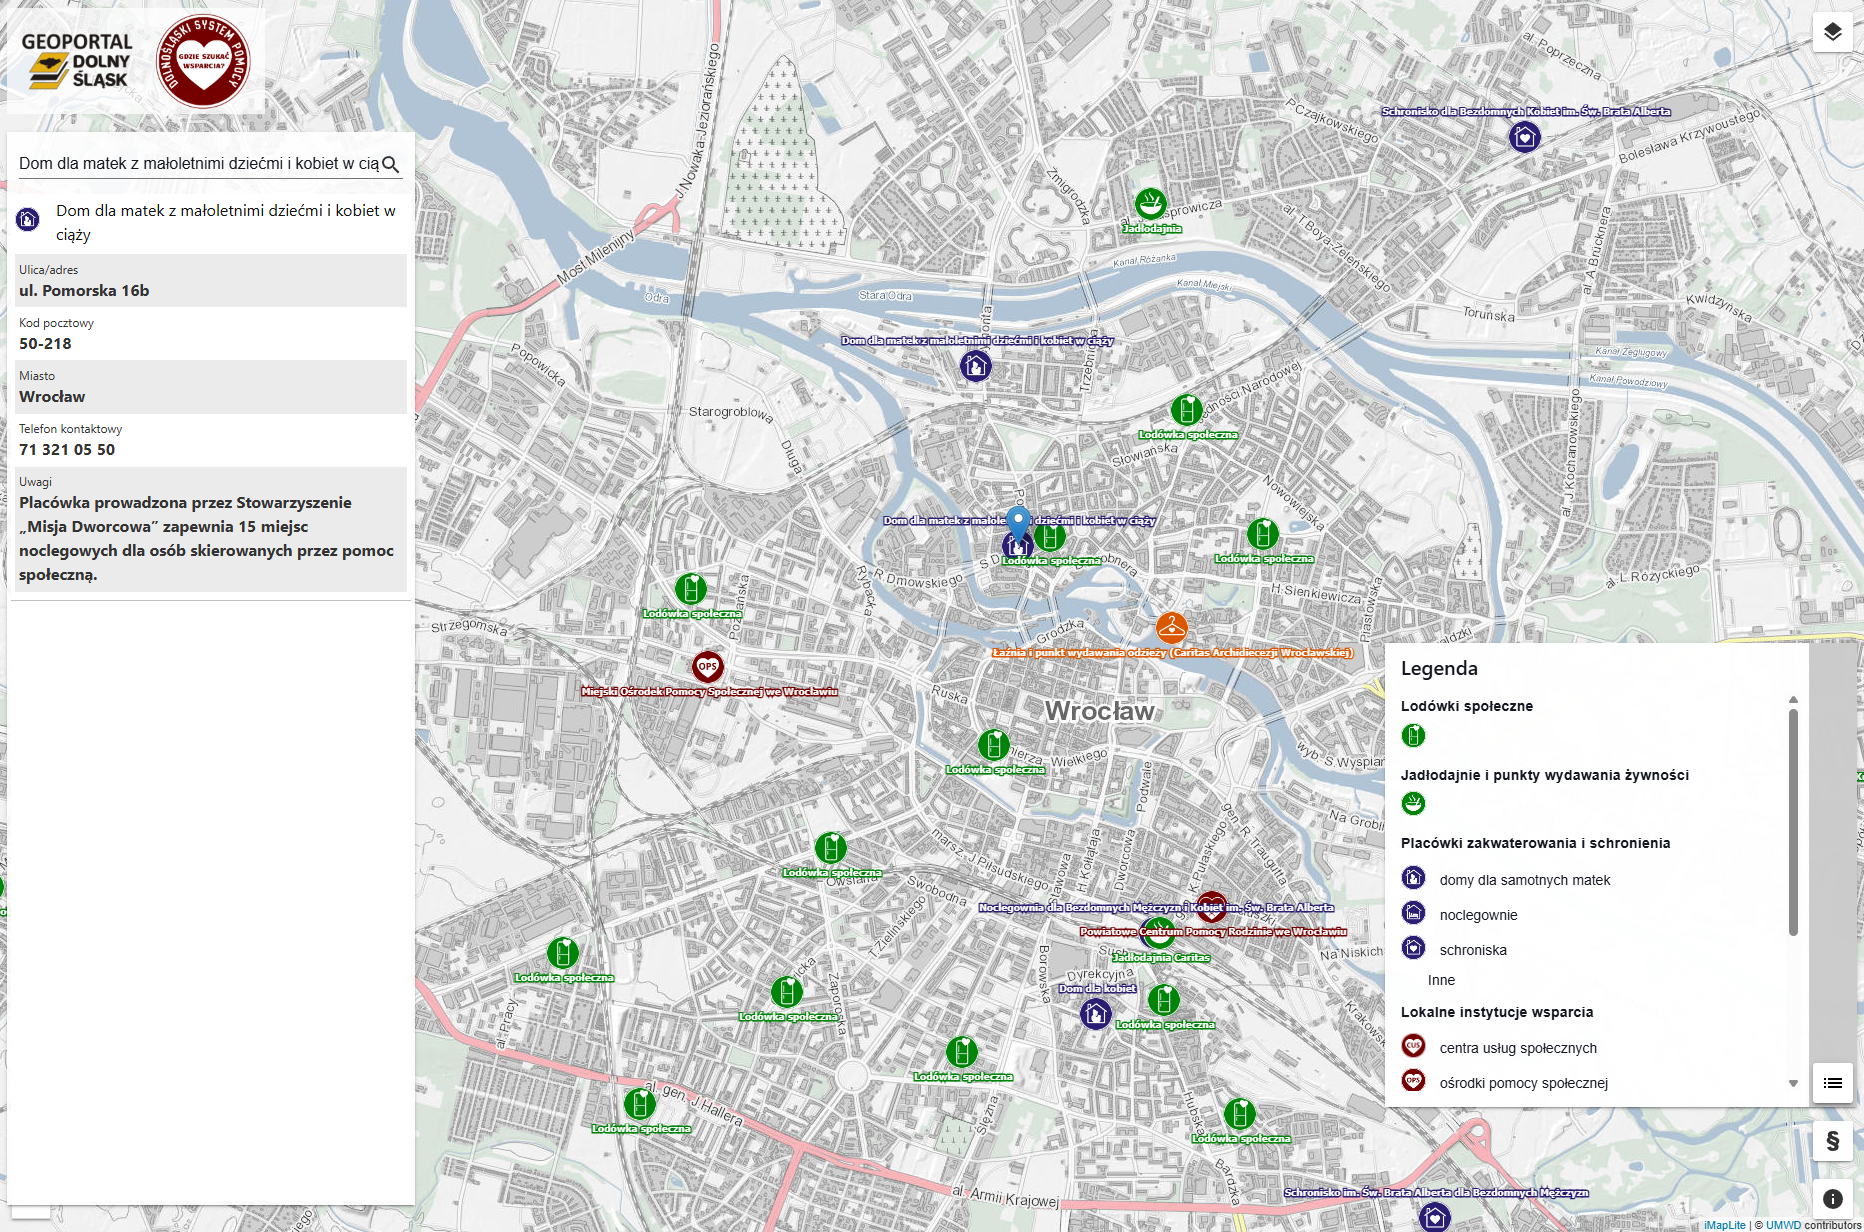The image size is (1864, 1232).
Task: Click the 'Legenda' panel heading
Action: [1439, 668]
